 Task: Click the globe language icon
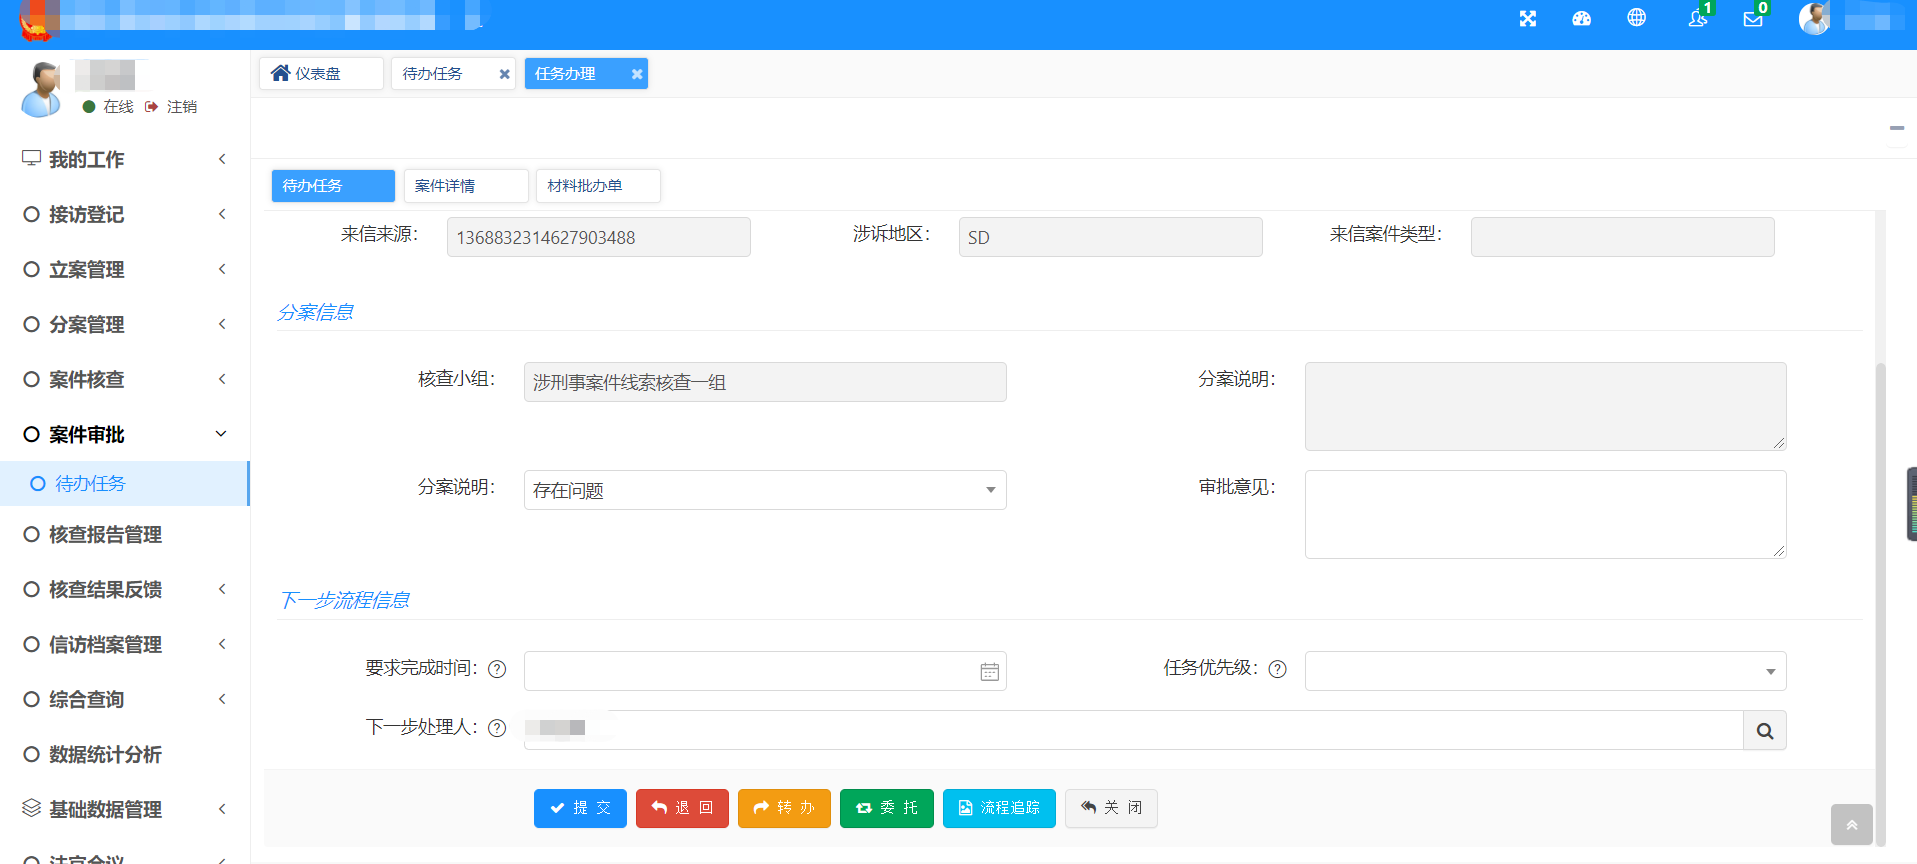(x=1636, y=18)
